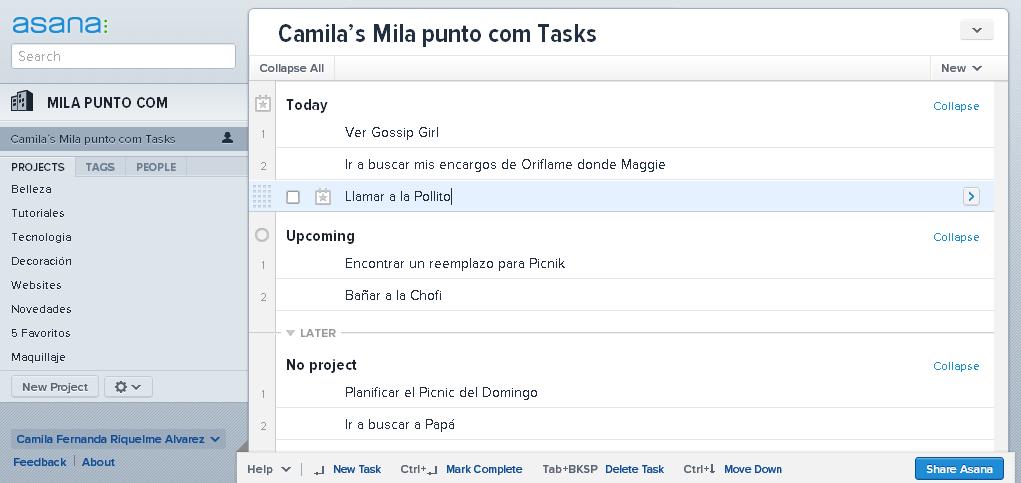Click the star icon on Llamar a la Pollito
The height and width of the screenshot is (483, 1021).
(x=323, y=197)
